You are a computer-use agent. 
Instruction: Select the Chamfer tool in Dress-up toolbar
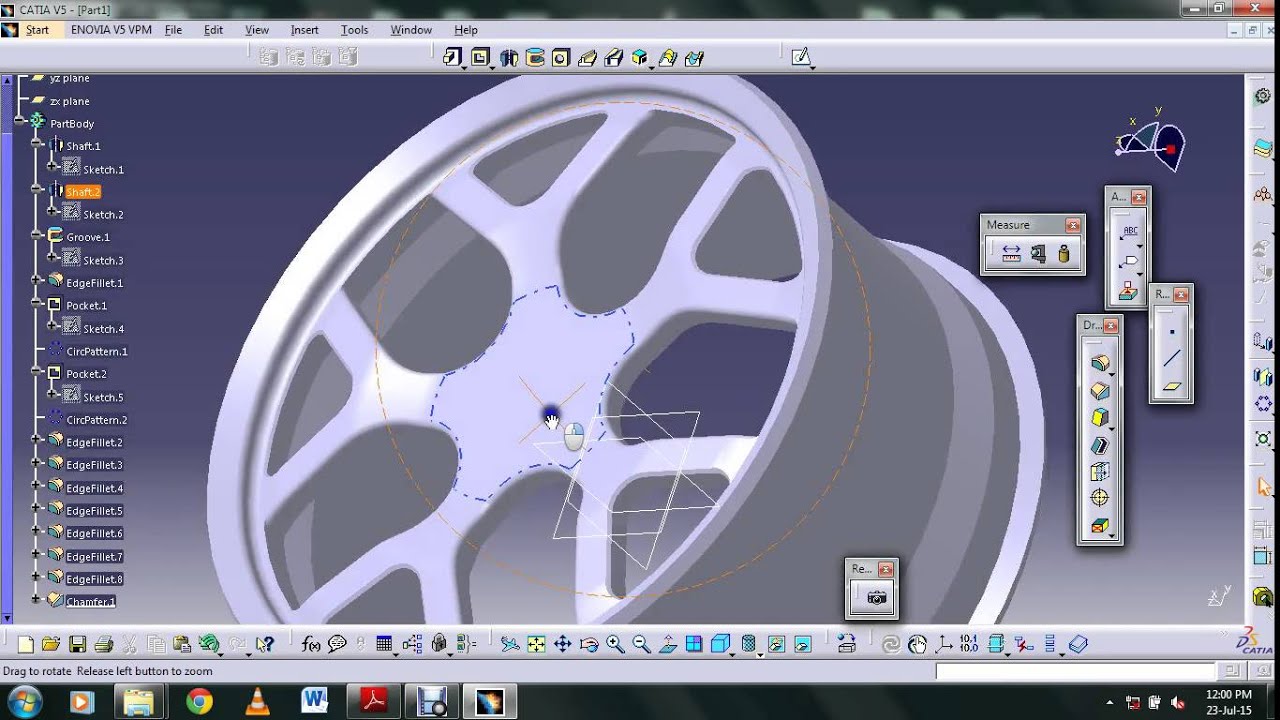click(1100, 390)
